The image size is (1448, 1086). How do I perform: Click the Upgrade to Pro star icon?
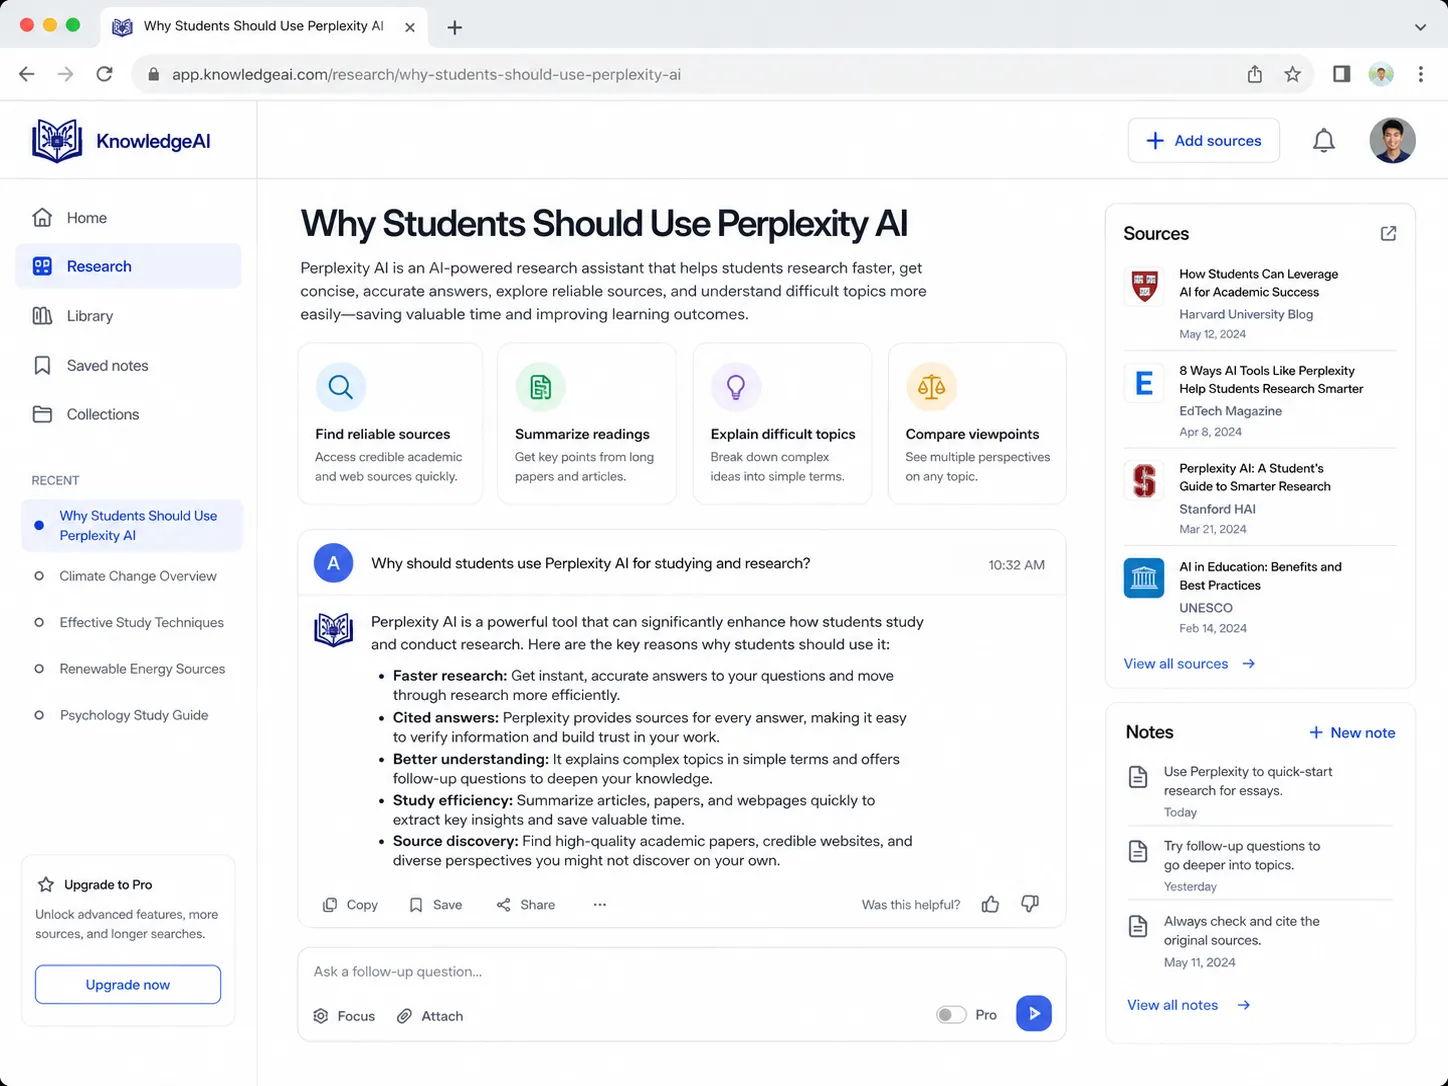point(45,885)
